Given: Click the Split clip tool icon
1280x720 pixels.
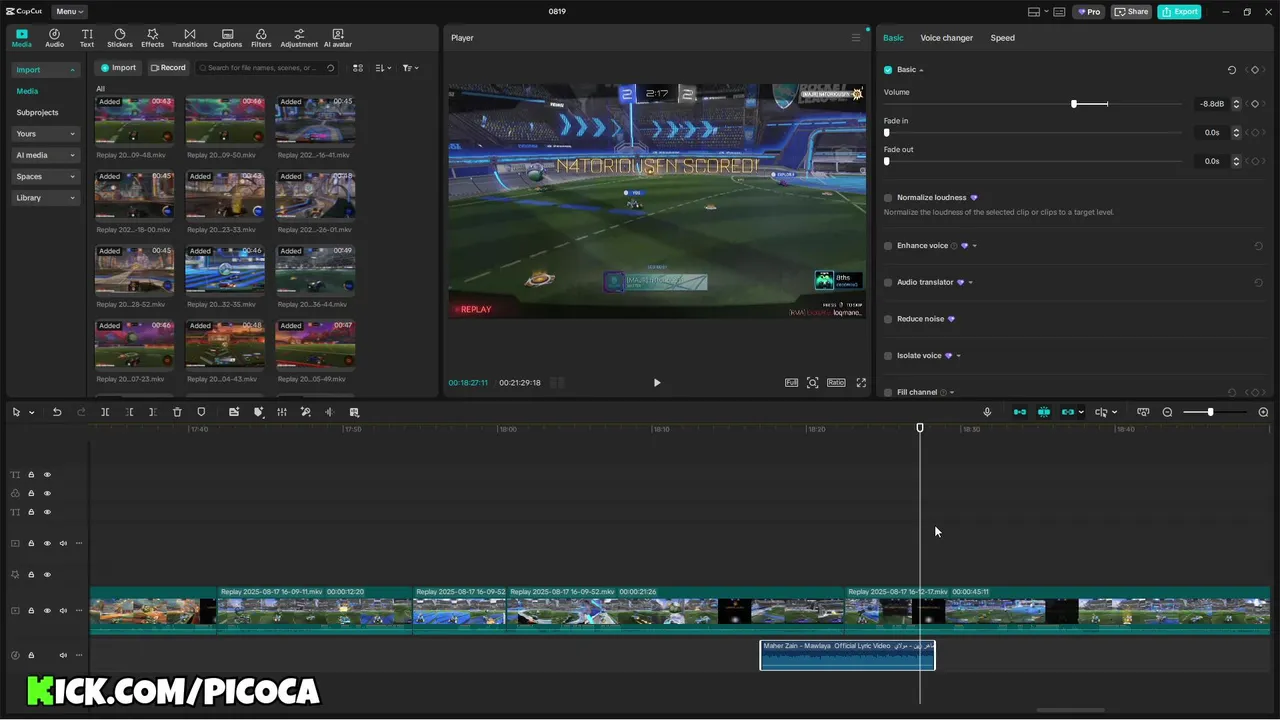Looking at the screenshot, I should 105,412.
